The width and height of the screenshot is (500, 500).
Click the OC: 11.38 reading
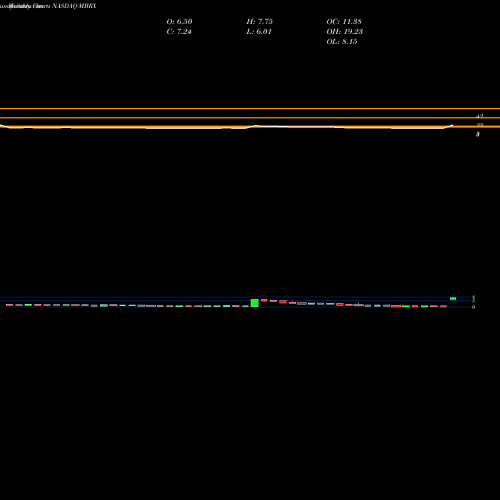coord(344,21)
